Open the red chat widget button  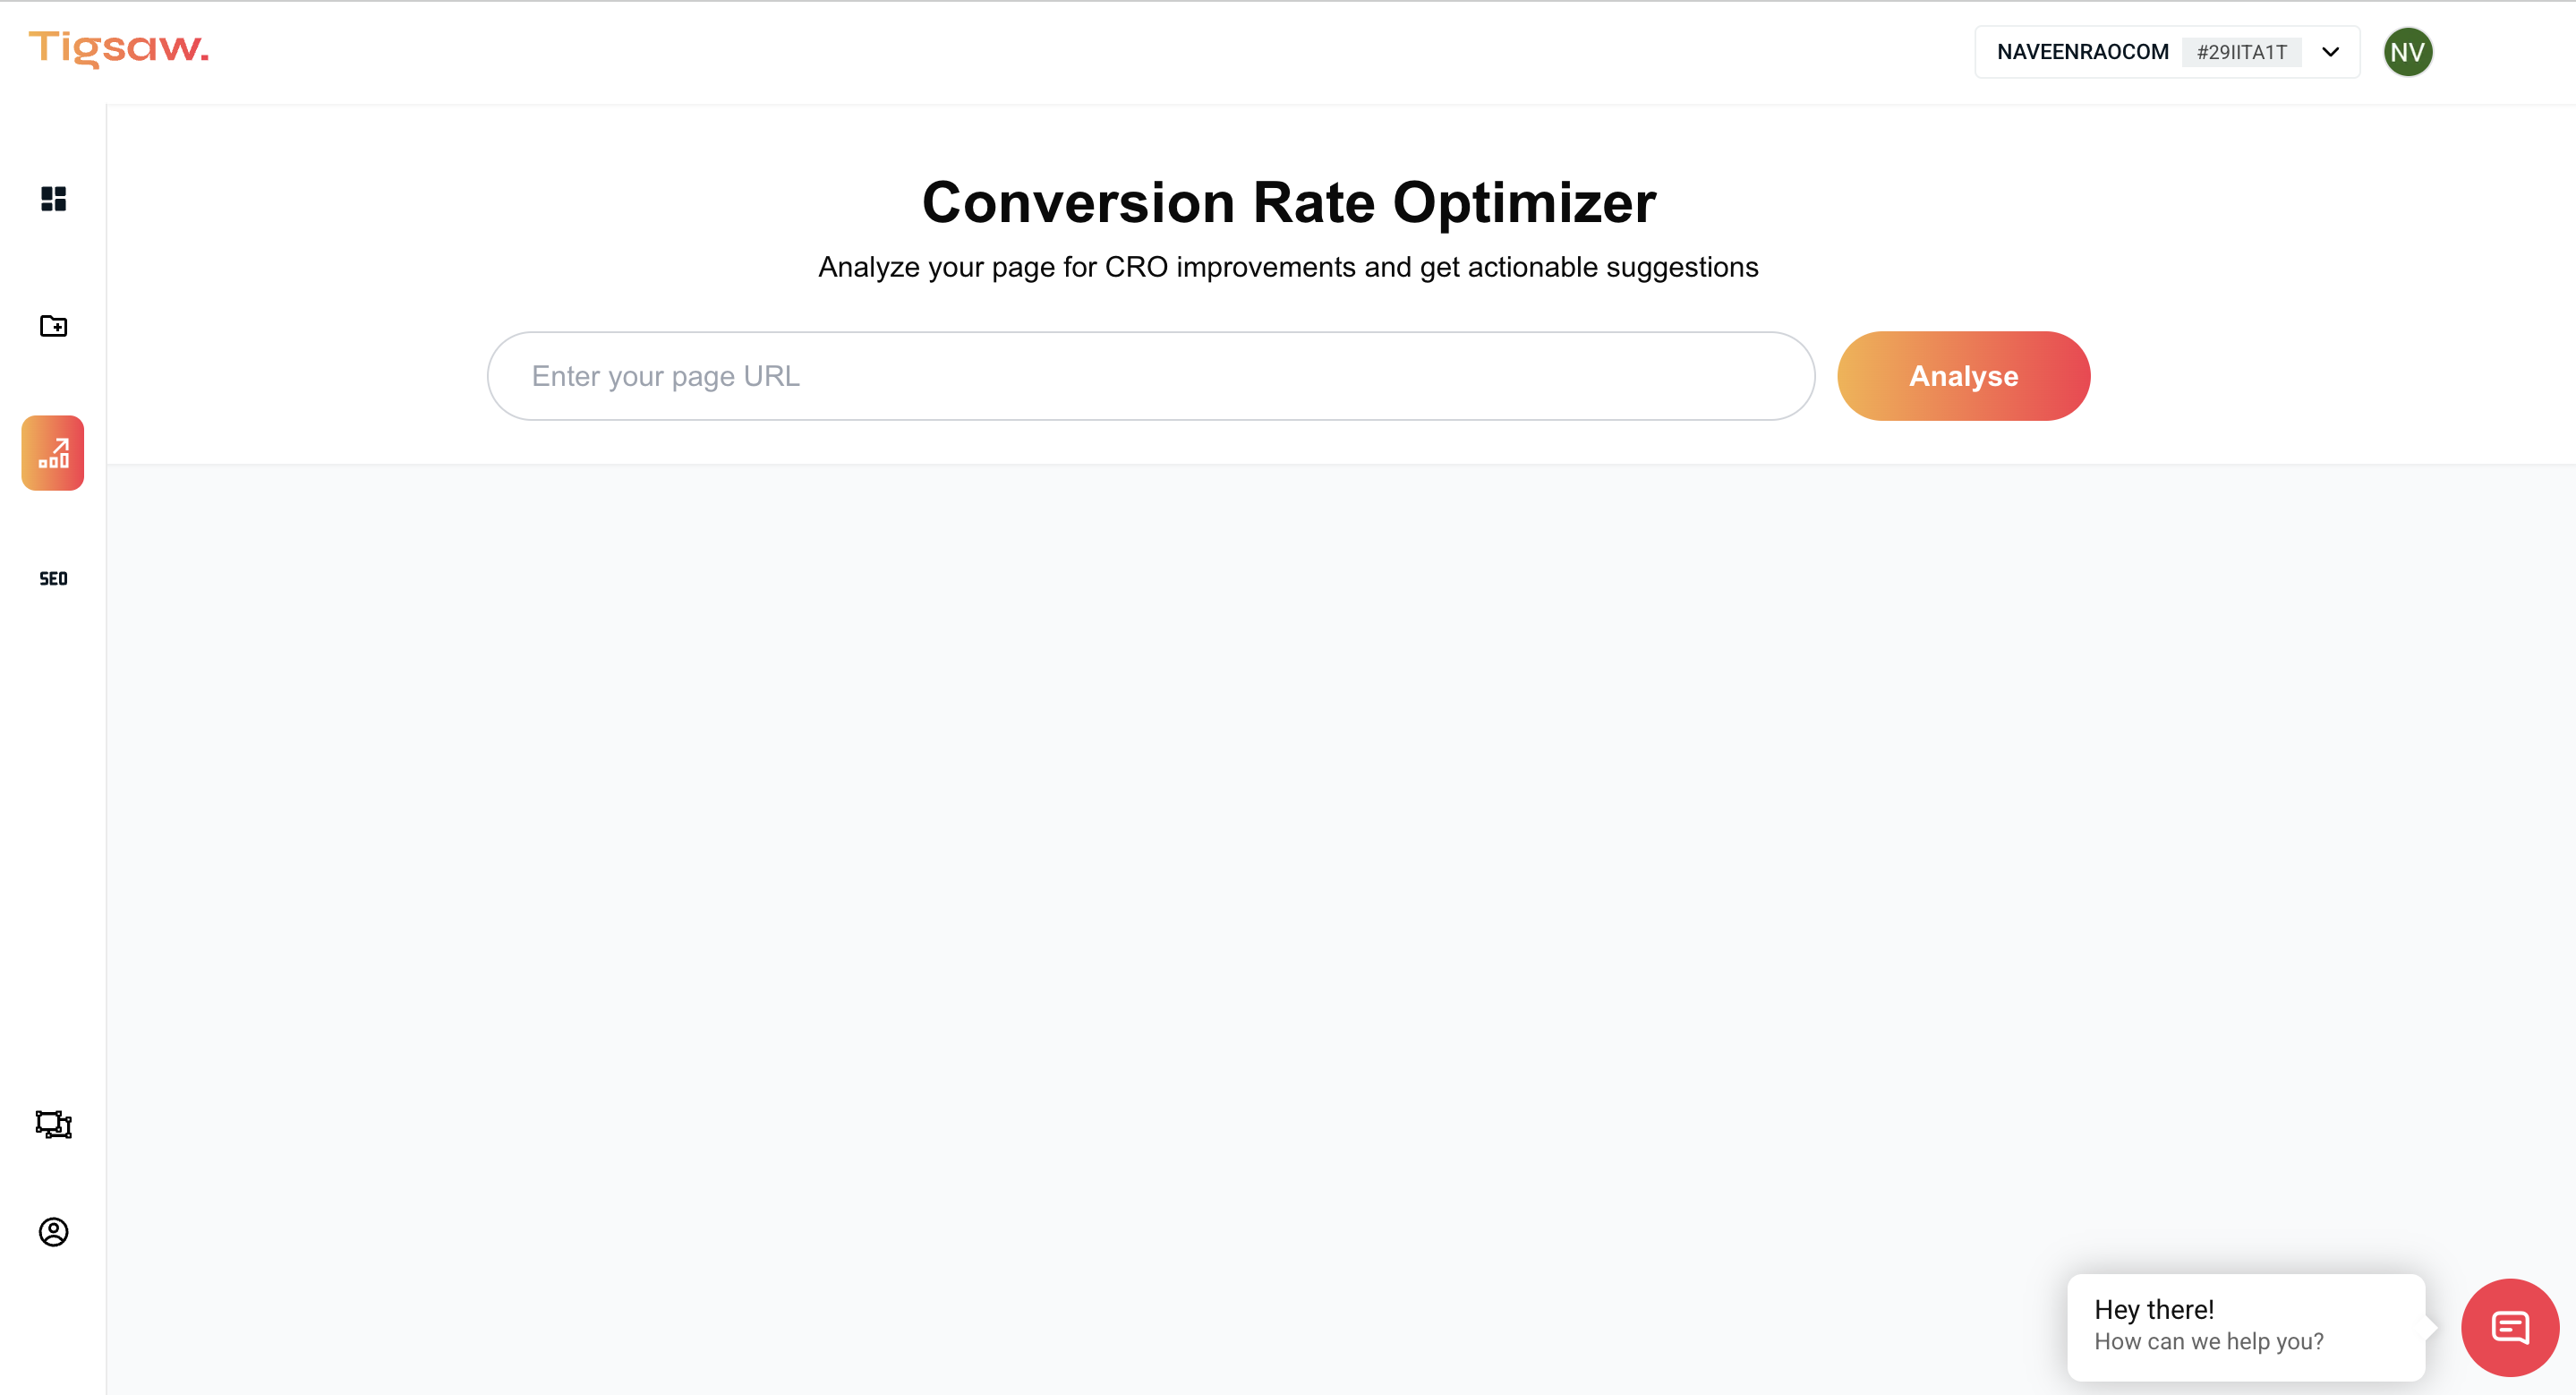(x=2509, y=1327)
